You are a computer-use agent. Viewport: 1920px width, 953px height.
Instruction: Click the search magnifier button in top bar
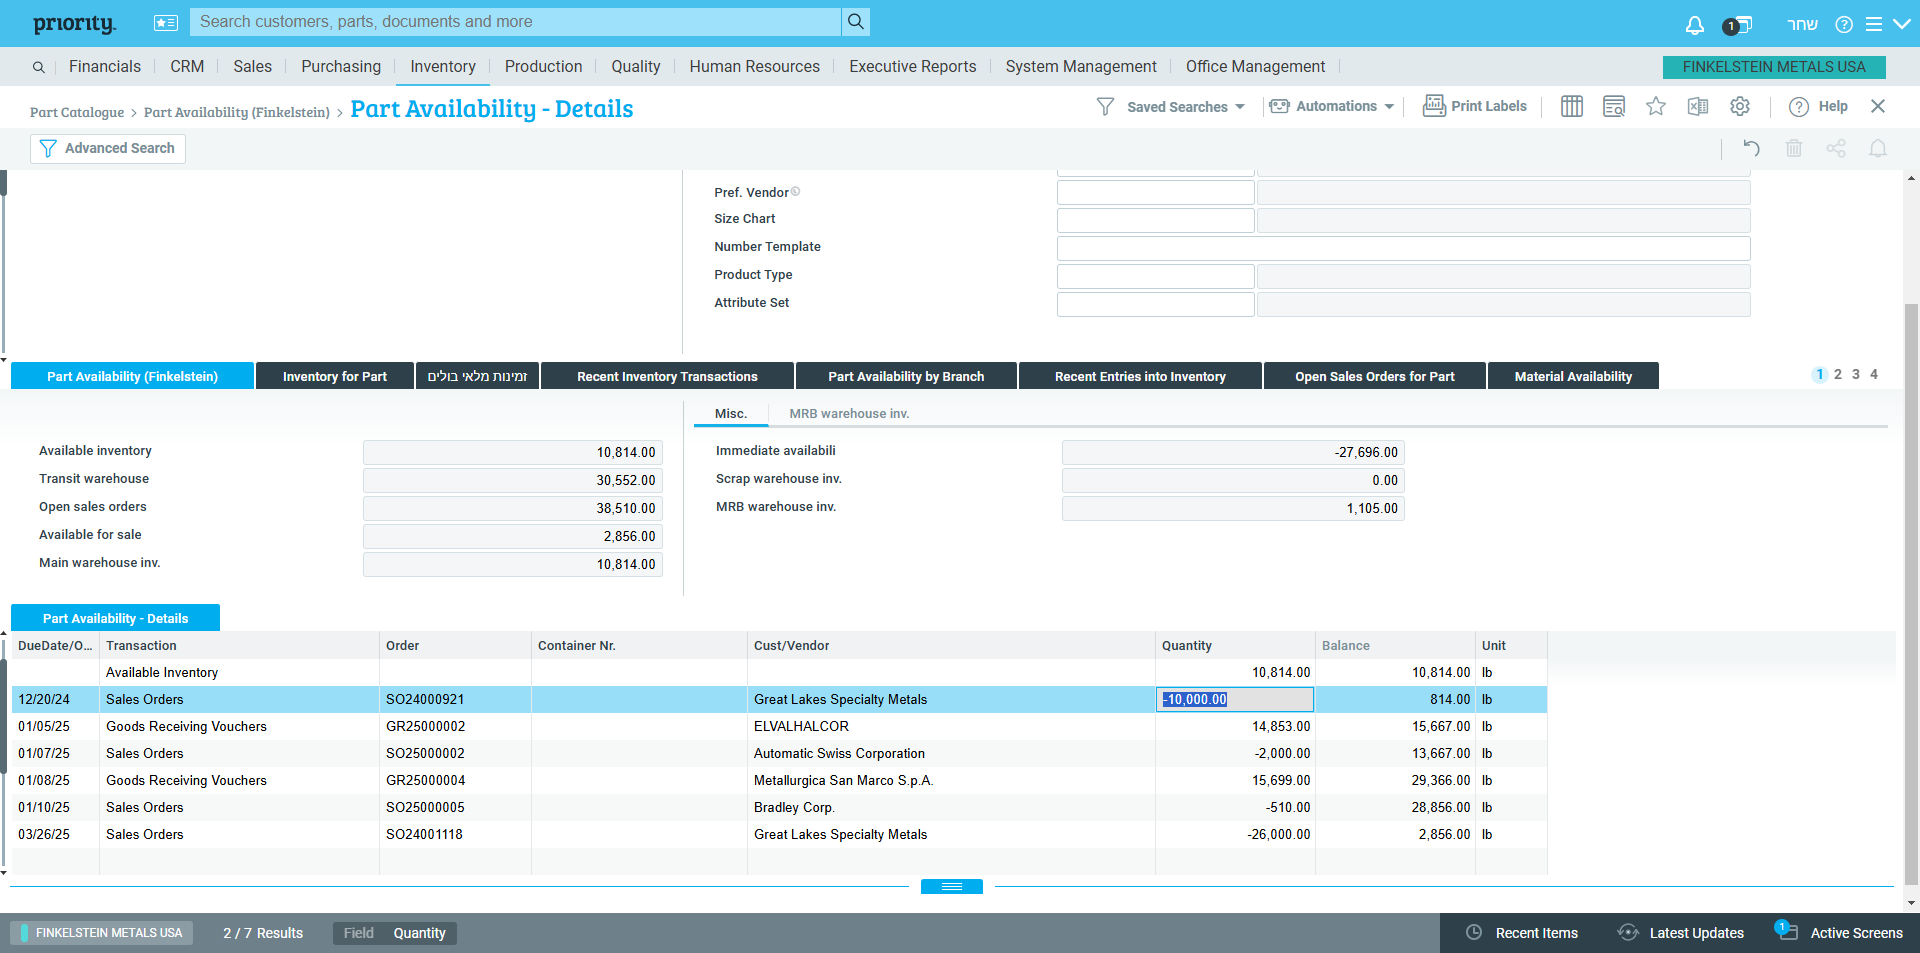855,21
